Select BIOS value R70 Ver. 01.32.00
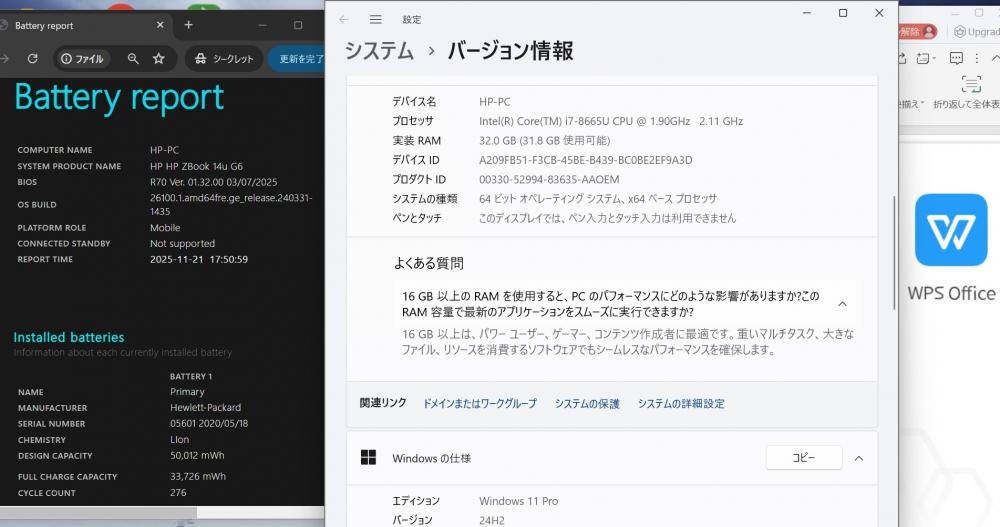The height and width of the screenshot is (527, 1000). pos(214,182)
